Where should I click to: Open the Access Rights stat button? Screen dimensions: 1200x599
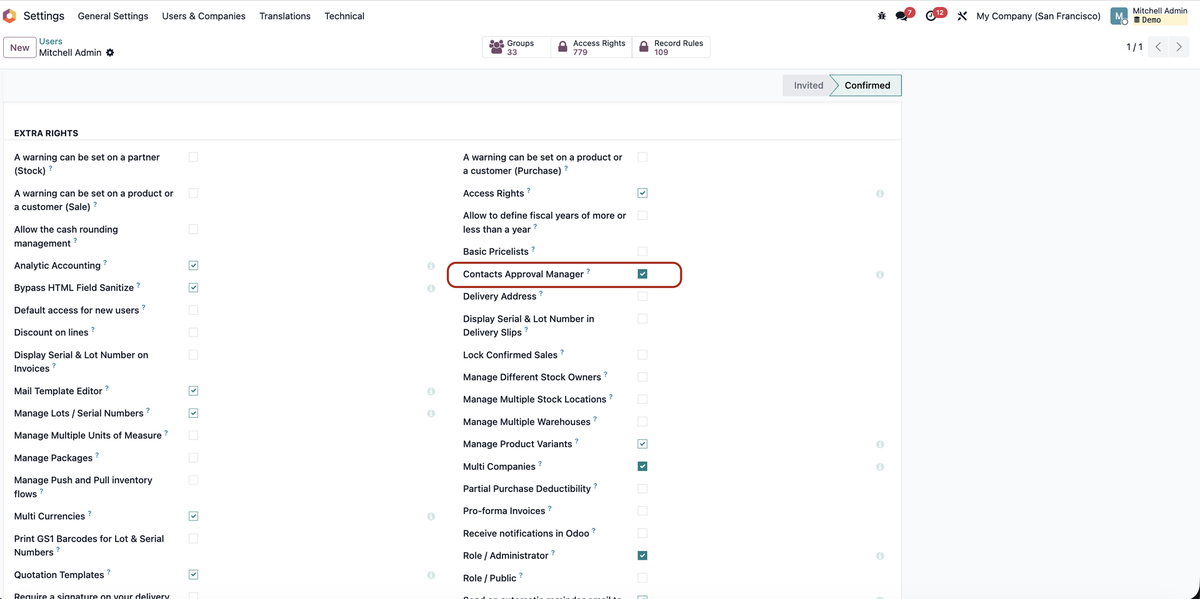coord(591,47)
